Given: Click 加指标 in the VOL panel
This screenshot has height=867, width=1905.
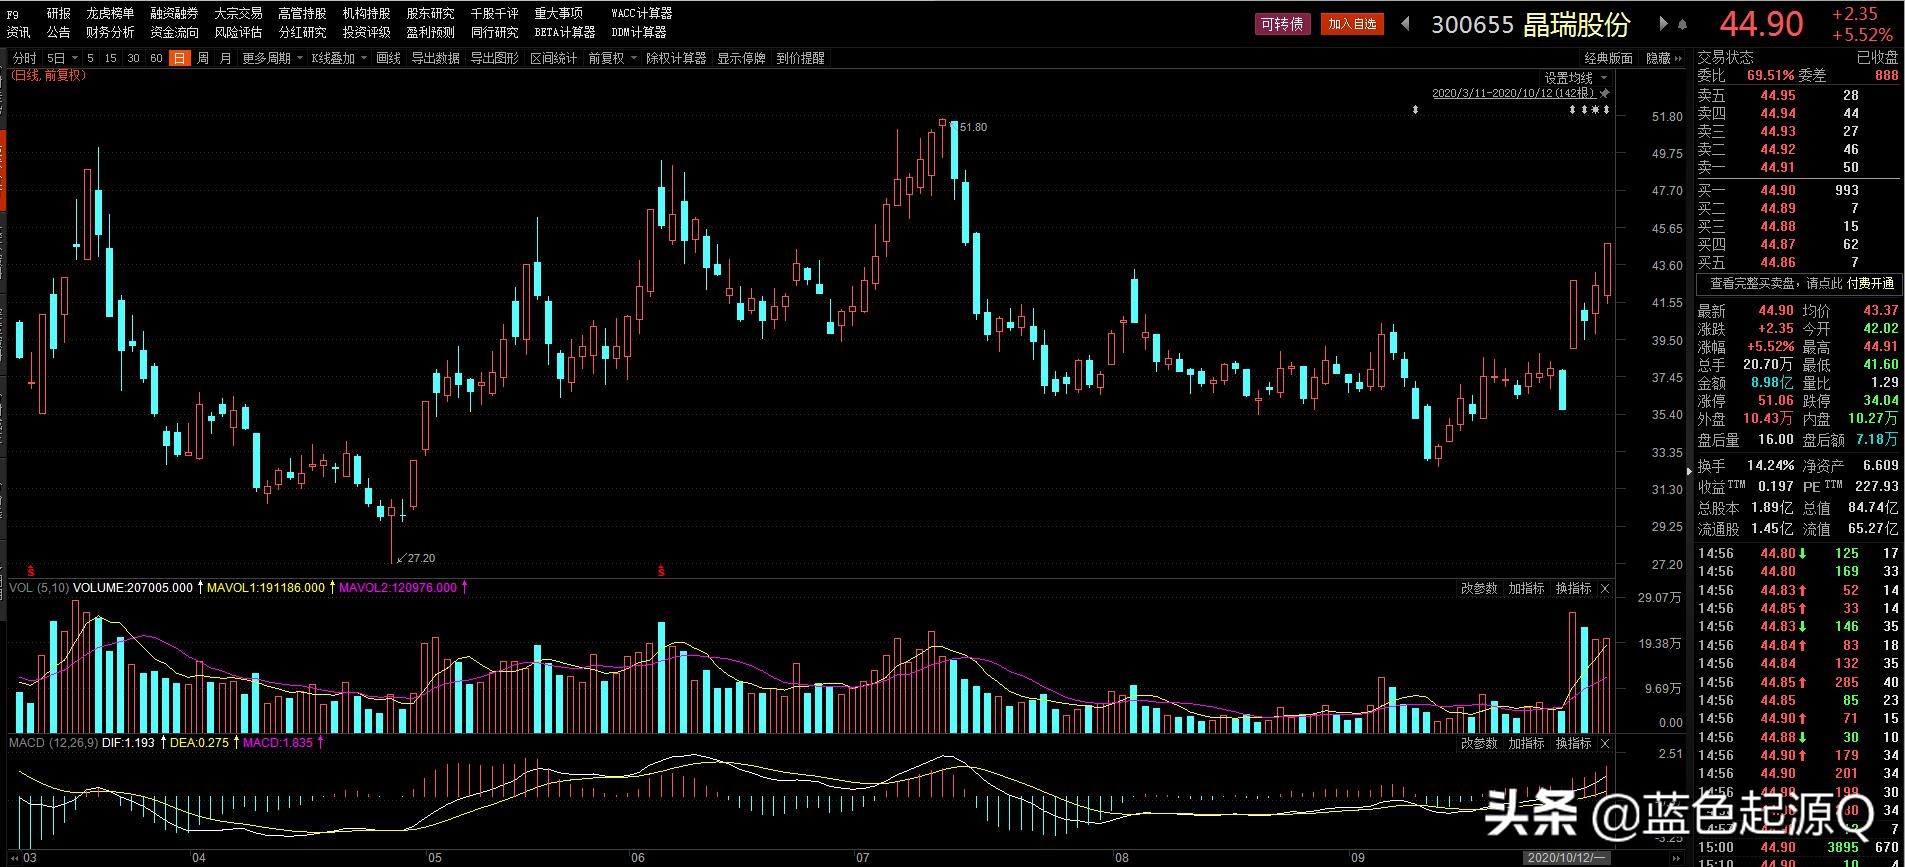Looking at the screenshot, I should pos(1526,588).
